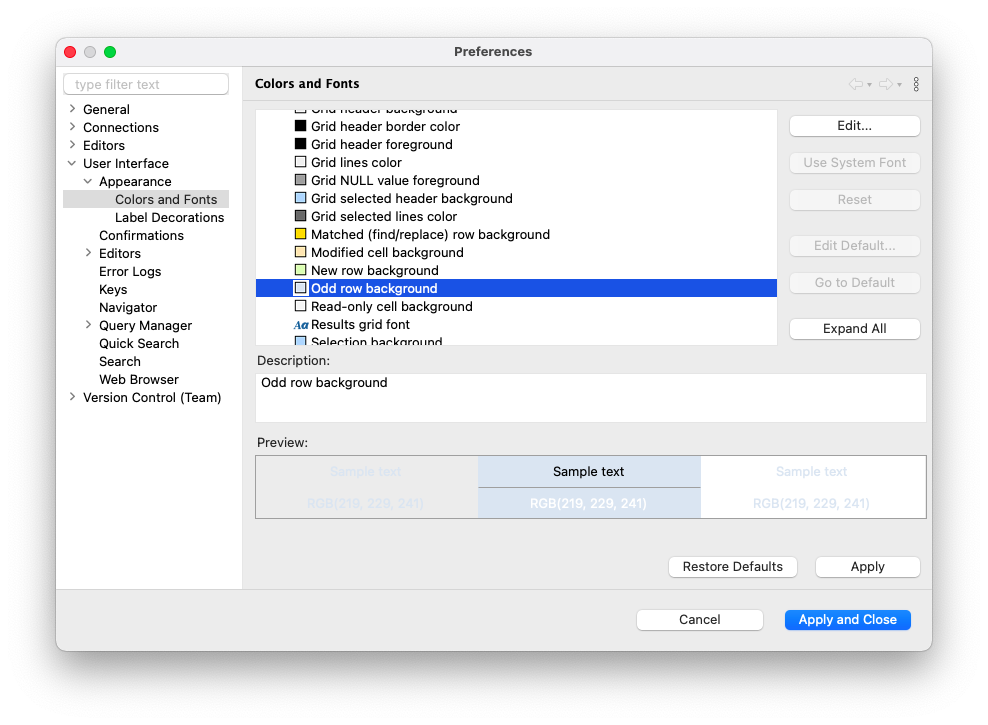Open the three-dot view menu icon

[x=916, y=84]
